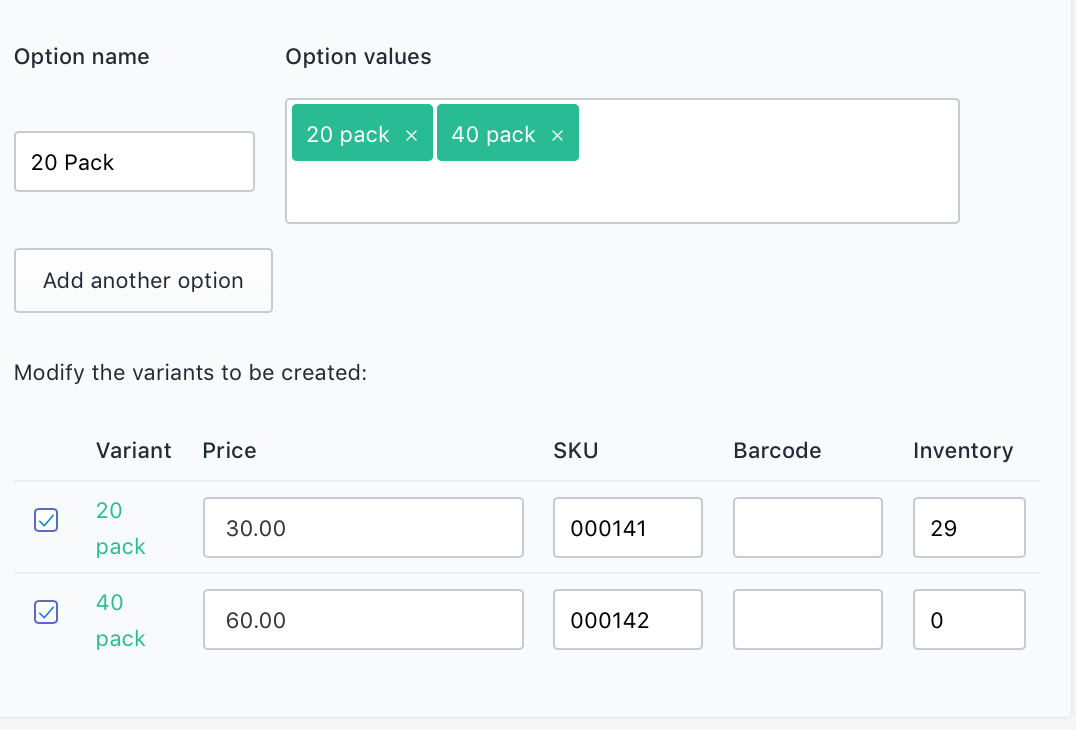This screenshot has width=1076, height=730.
Task: Remove the 40 pack option value tag
Action: click(557, 135)
